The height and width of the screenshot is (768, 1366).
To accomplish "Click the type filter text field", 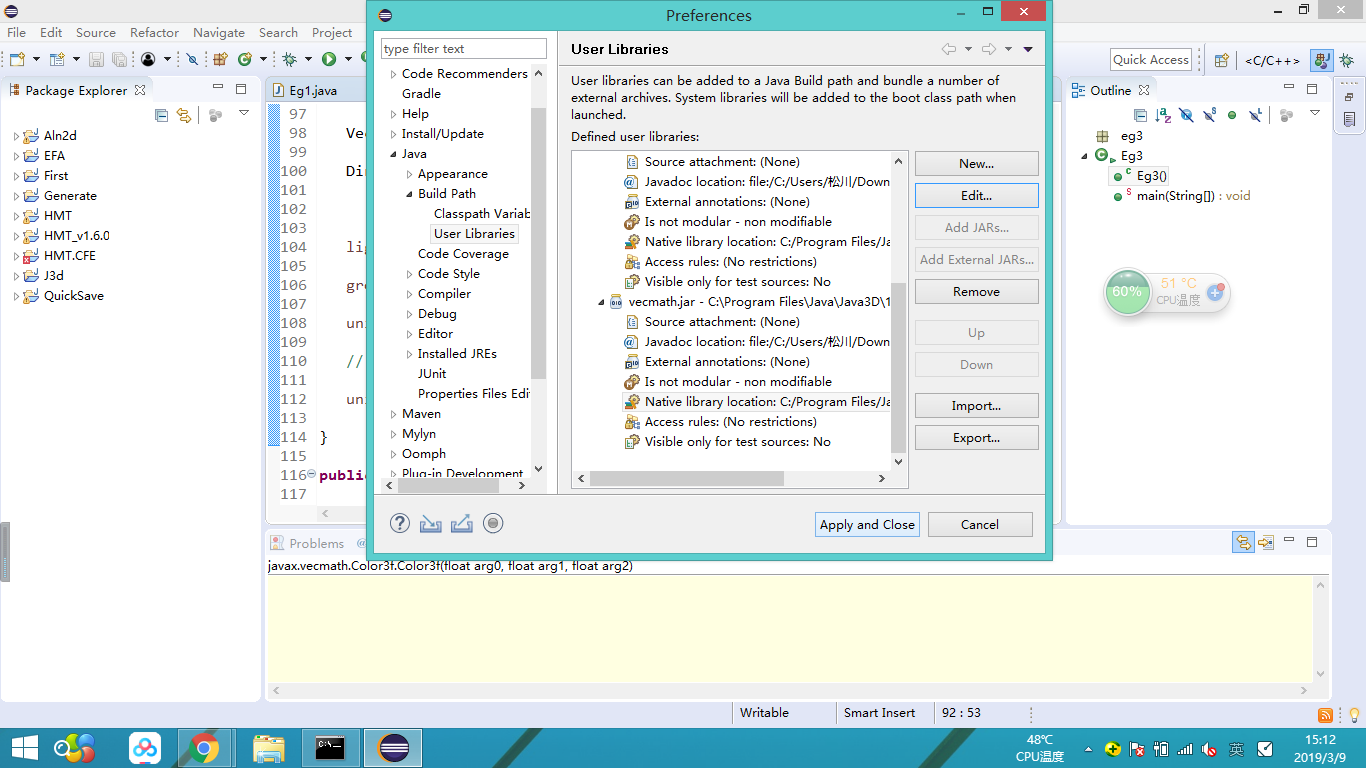I will (x=463, y=48).
